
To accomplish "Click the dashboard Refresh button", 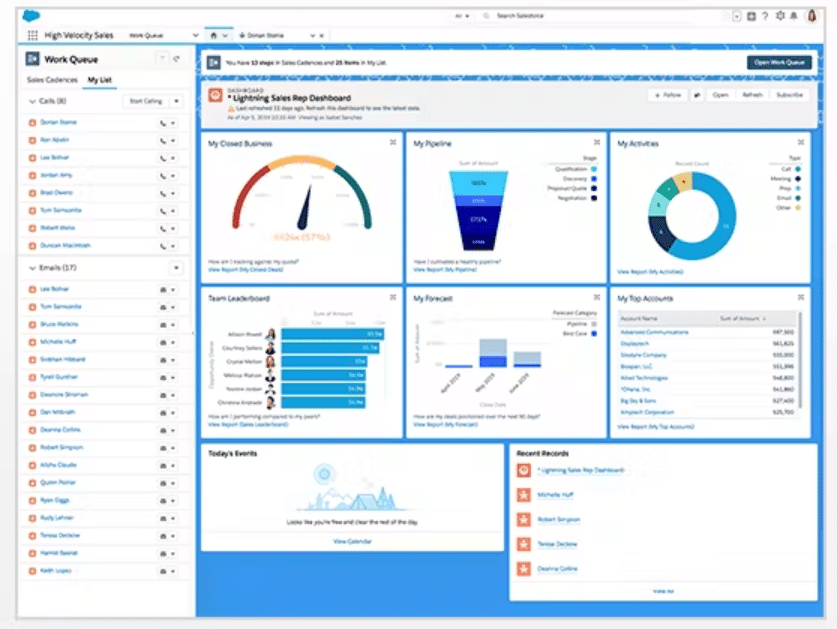I will pyautogui.click(x=751, y=95).
